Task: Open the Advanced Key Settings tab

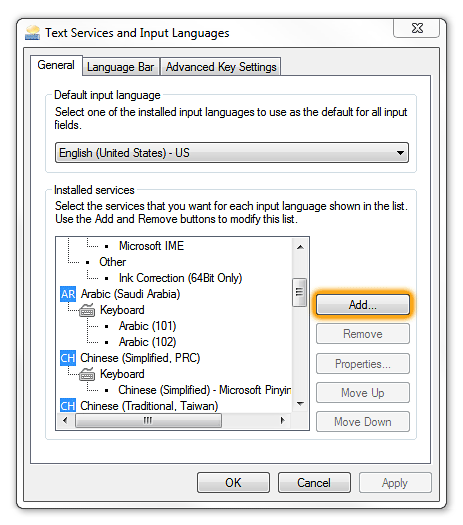Action: tap(221, 67)
